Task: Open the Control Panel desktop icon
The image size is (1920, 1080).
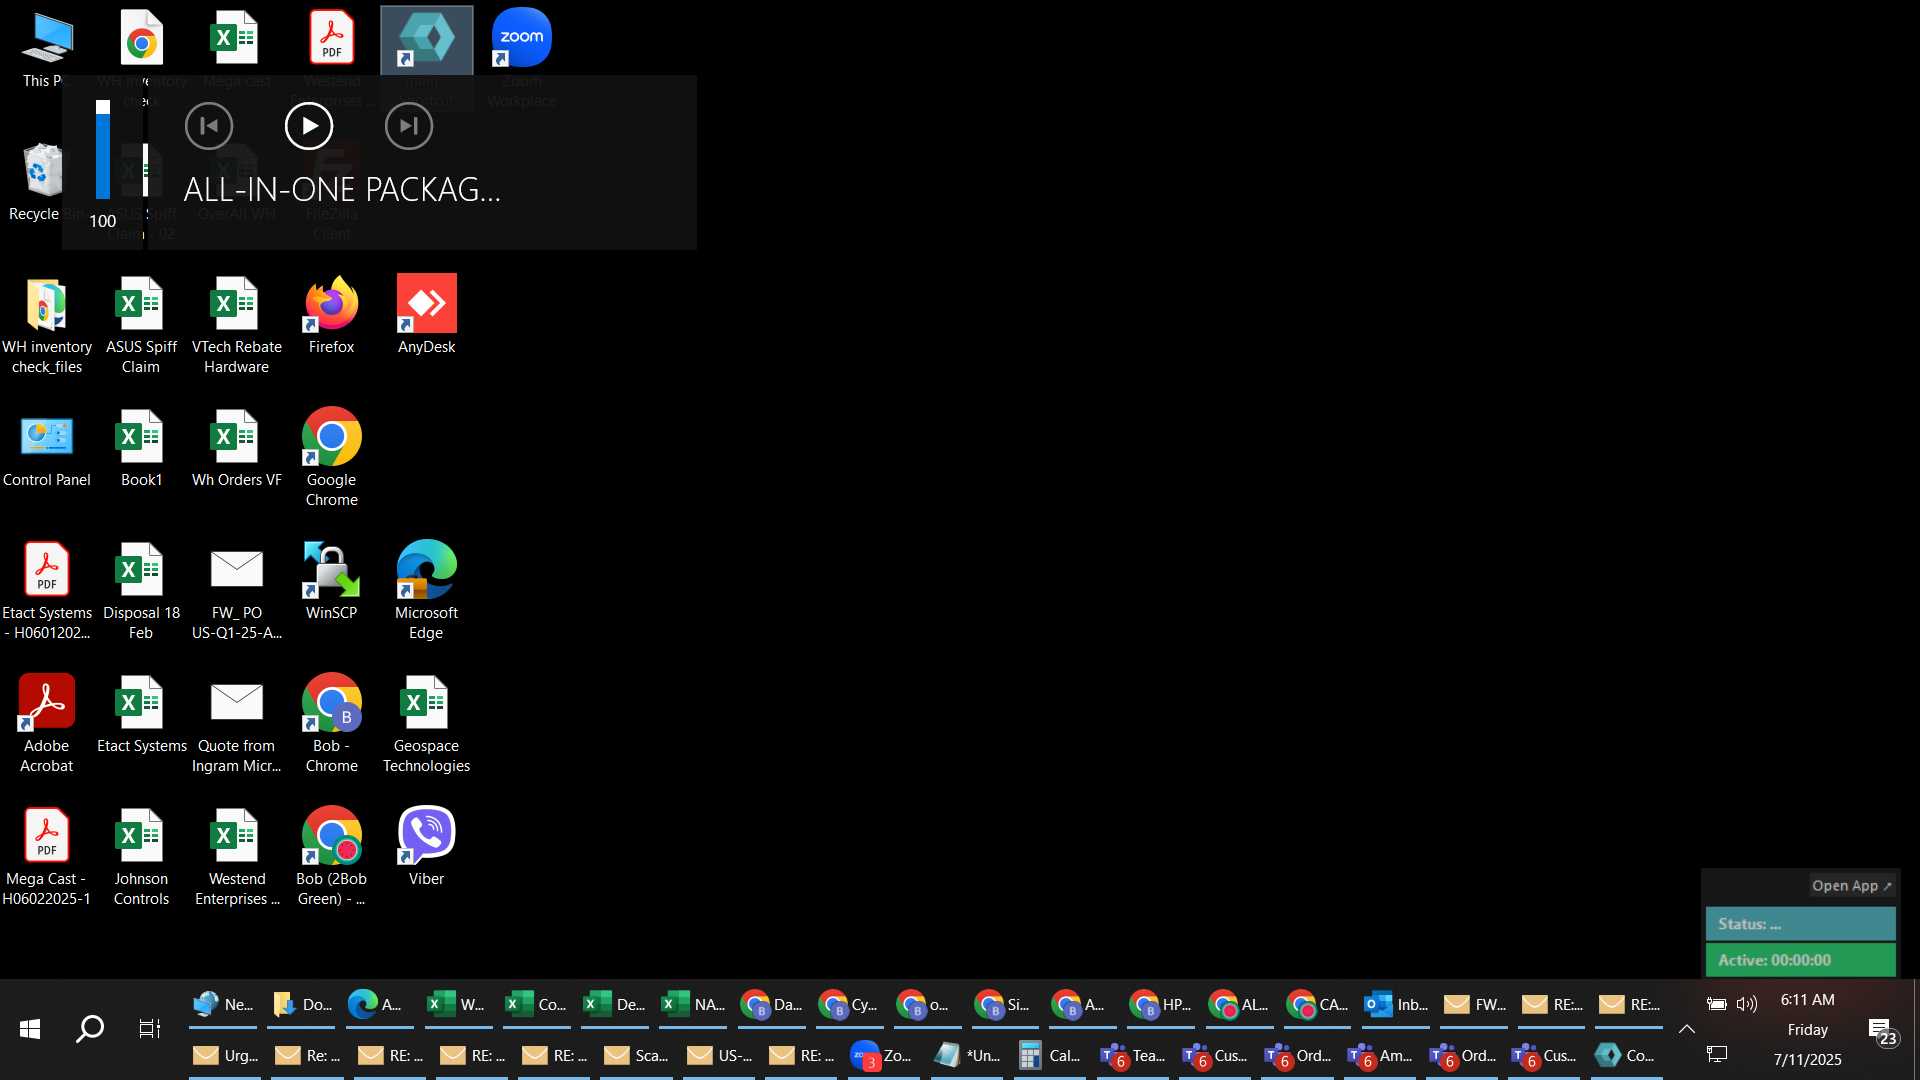Action: (47, 448)
